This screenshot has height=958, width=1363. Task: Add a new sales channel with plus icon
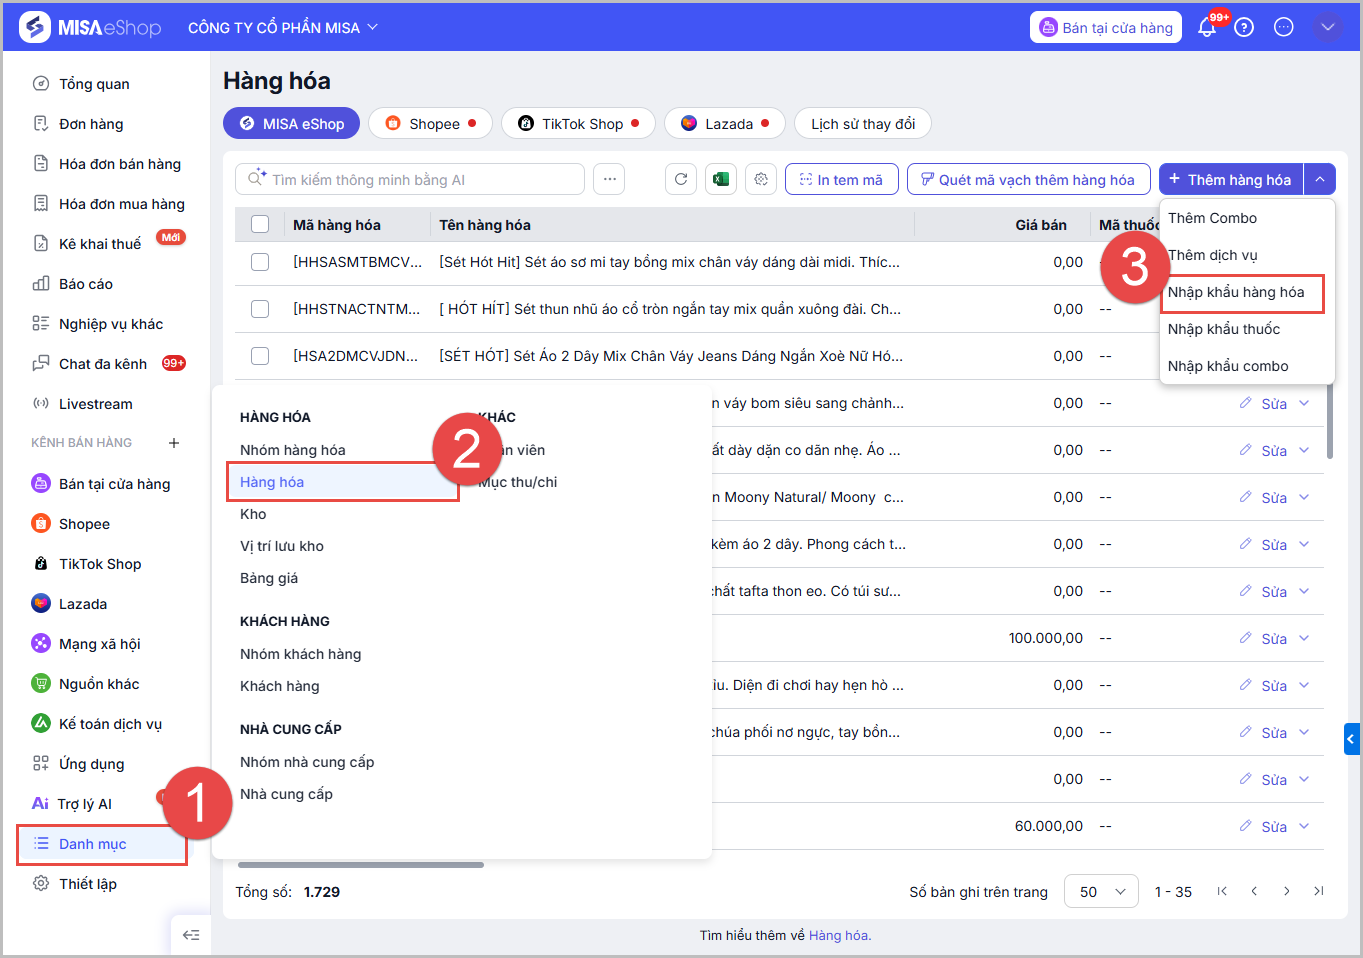(174, 443)
